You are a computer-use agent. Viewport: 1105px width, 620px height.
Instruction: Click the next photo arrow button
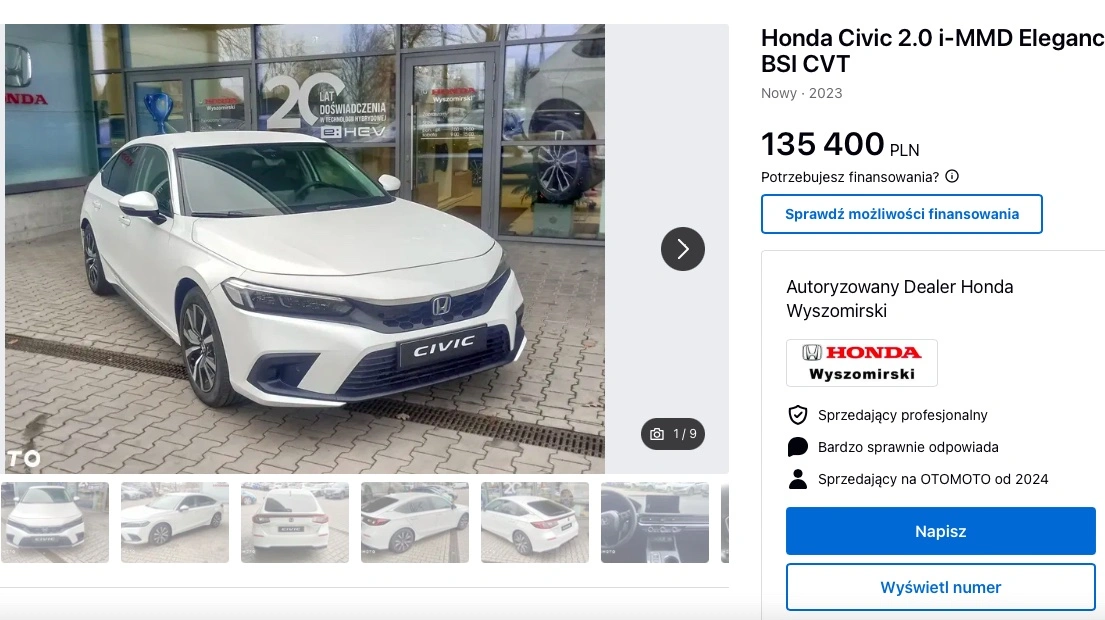click(x=682, y=249)
